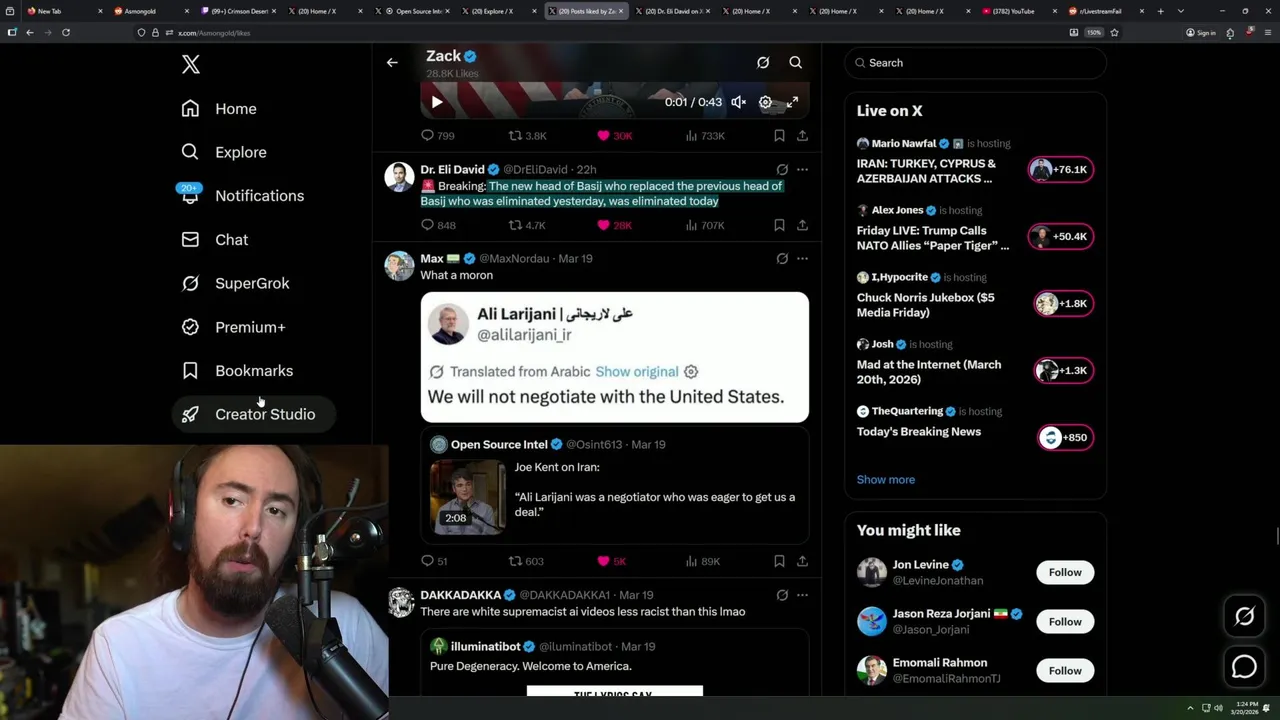This screenshot has height=720, width=1280.
Task: Open Notifications with 20+ badge
Action: click(x=241, y=196)
